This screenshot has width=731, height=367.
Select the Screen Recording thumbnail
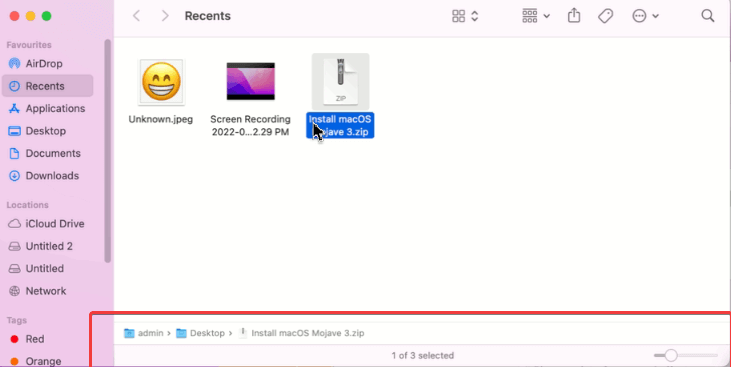pos(250,81)
